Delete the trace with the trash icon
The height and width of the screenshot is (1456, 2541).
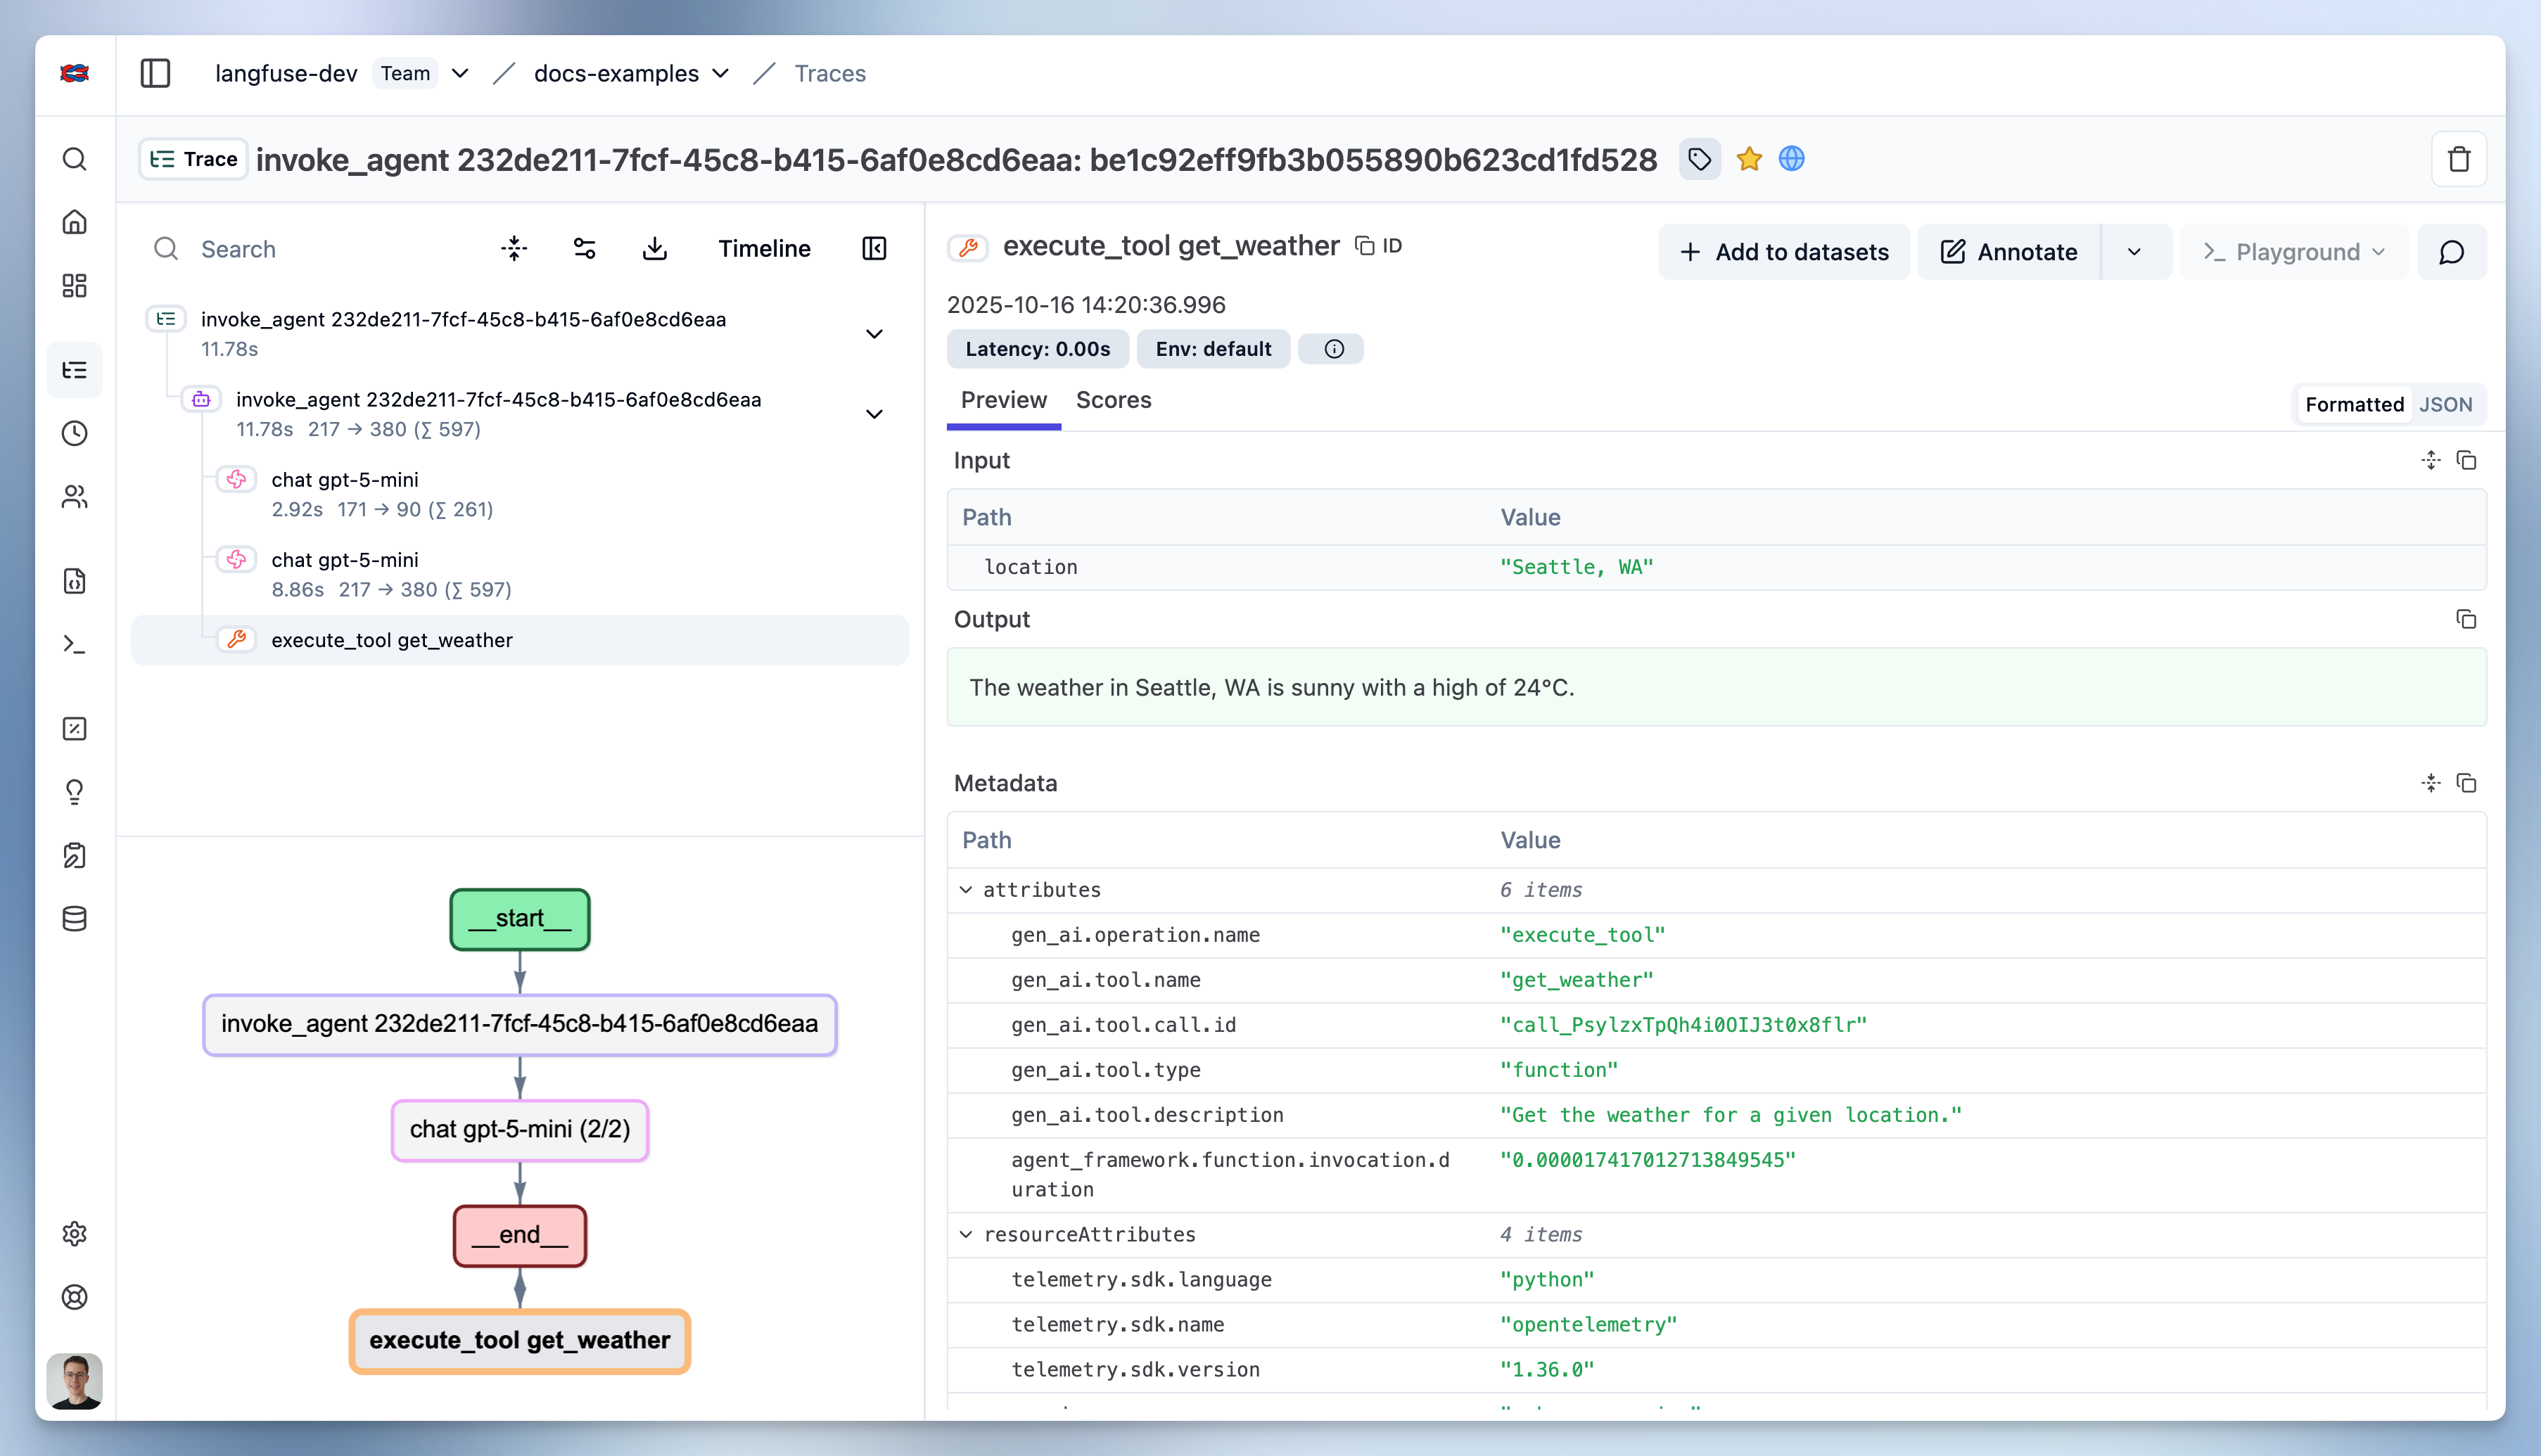[x=2460, y=158]
